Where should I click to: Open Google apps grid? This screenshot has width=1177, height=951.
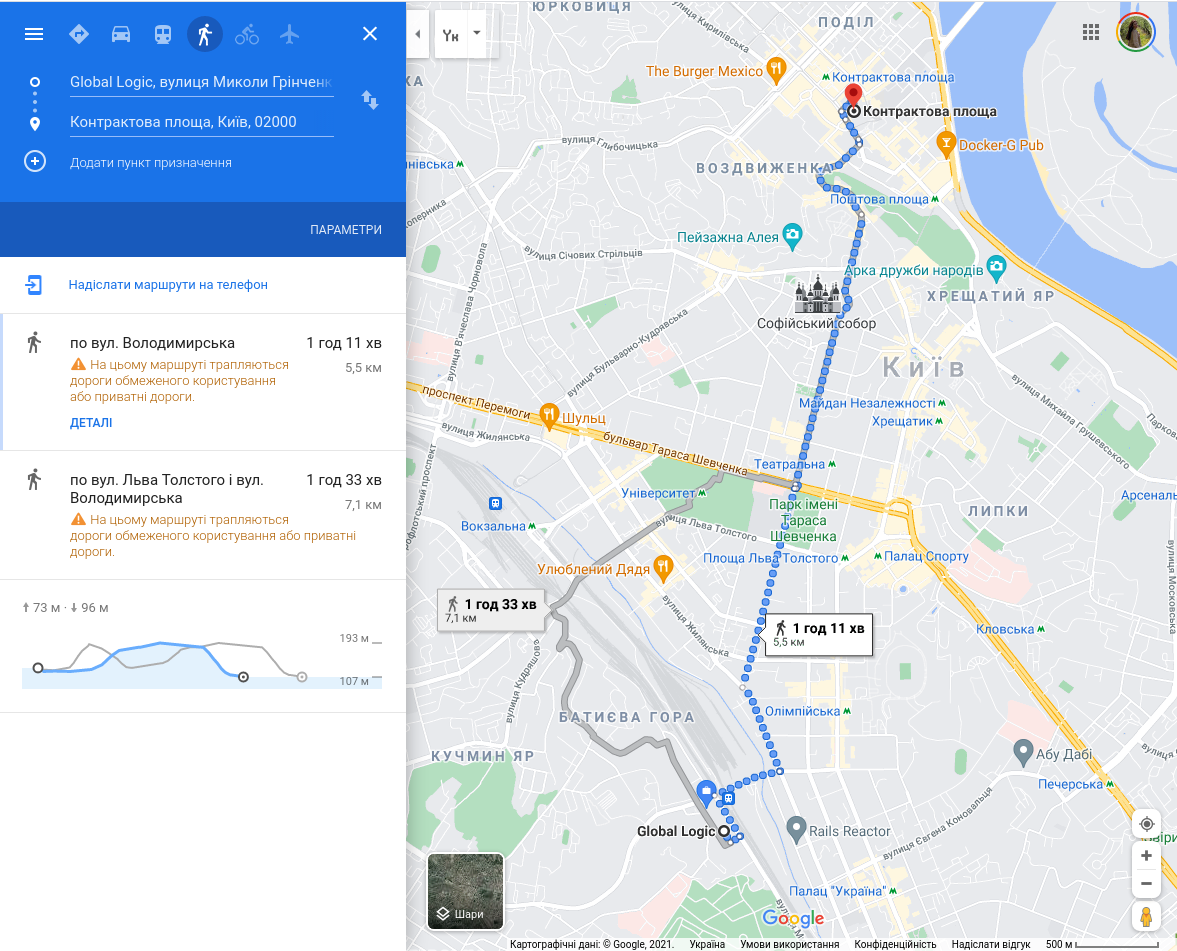point(1091,32)
